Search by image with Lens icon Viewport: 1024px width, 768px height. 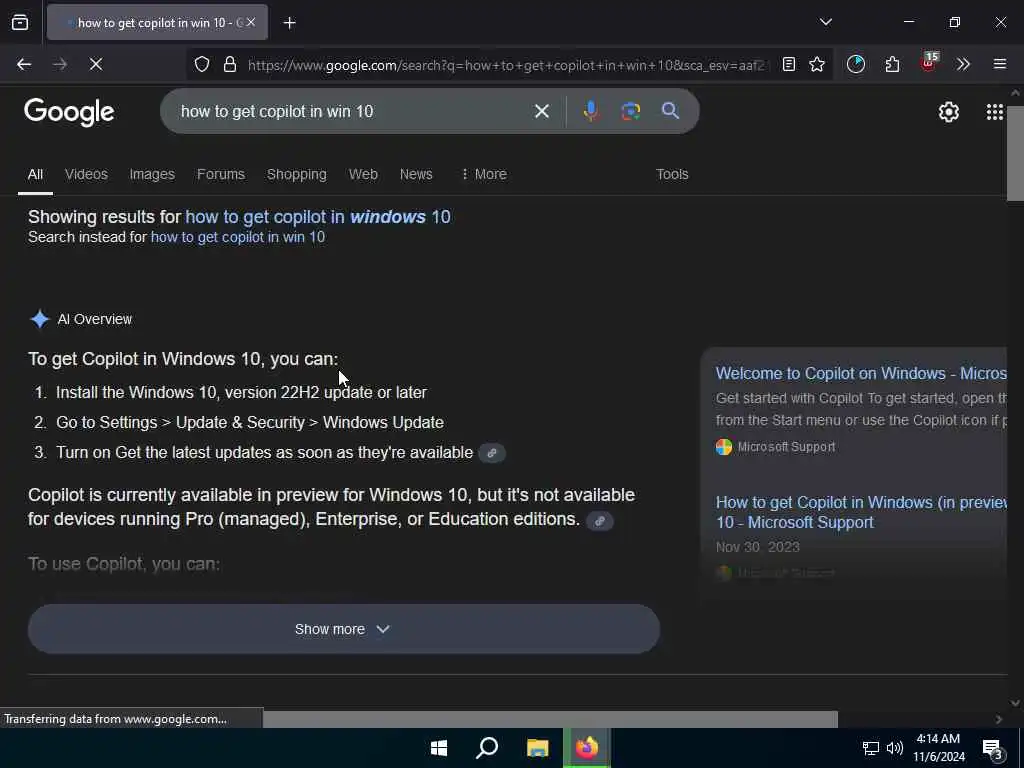(x=630, y=111)
